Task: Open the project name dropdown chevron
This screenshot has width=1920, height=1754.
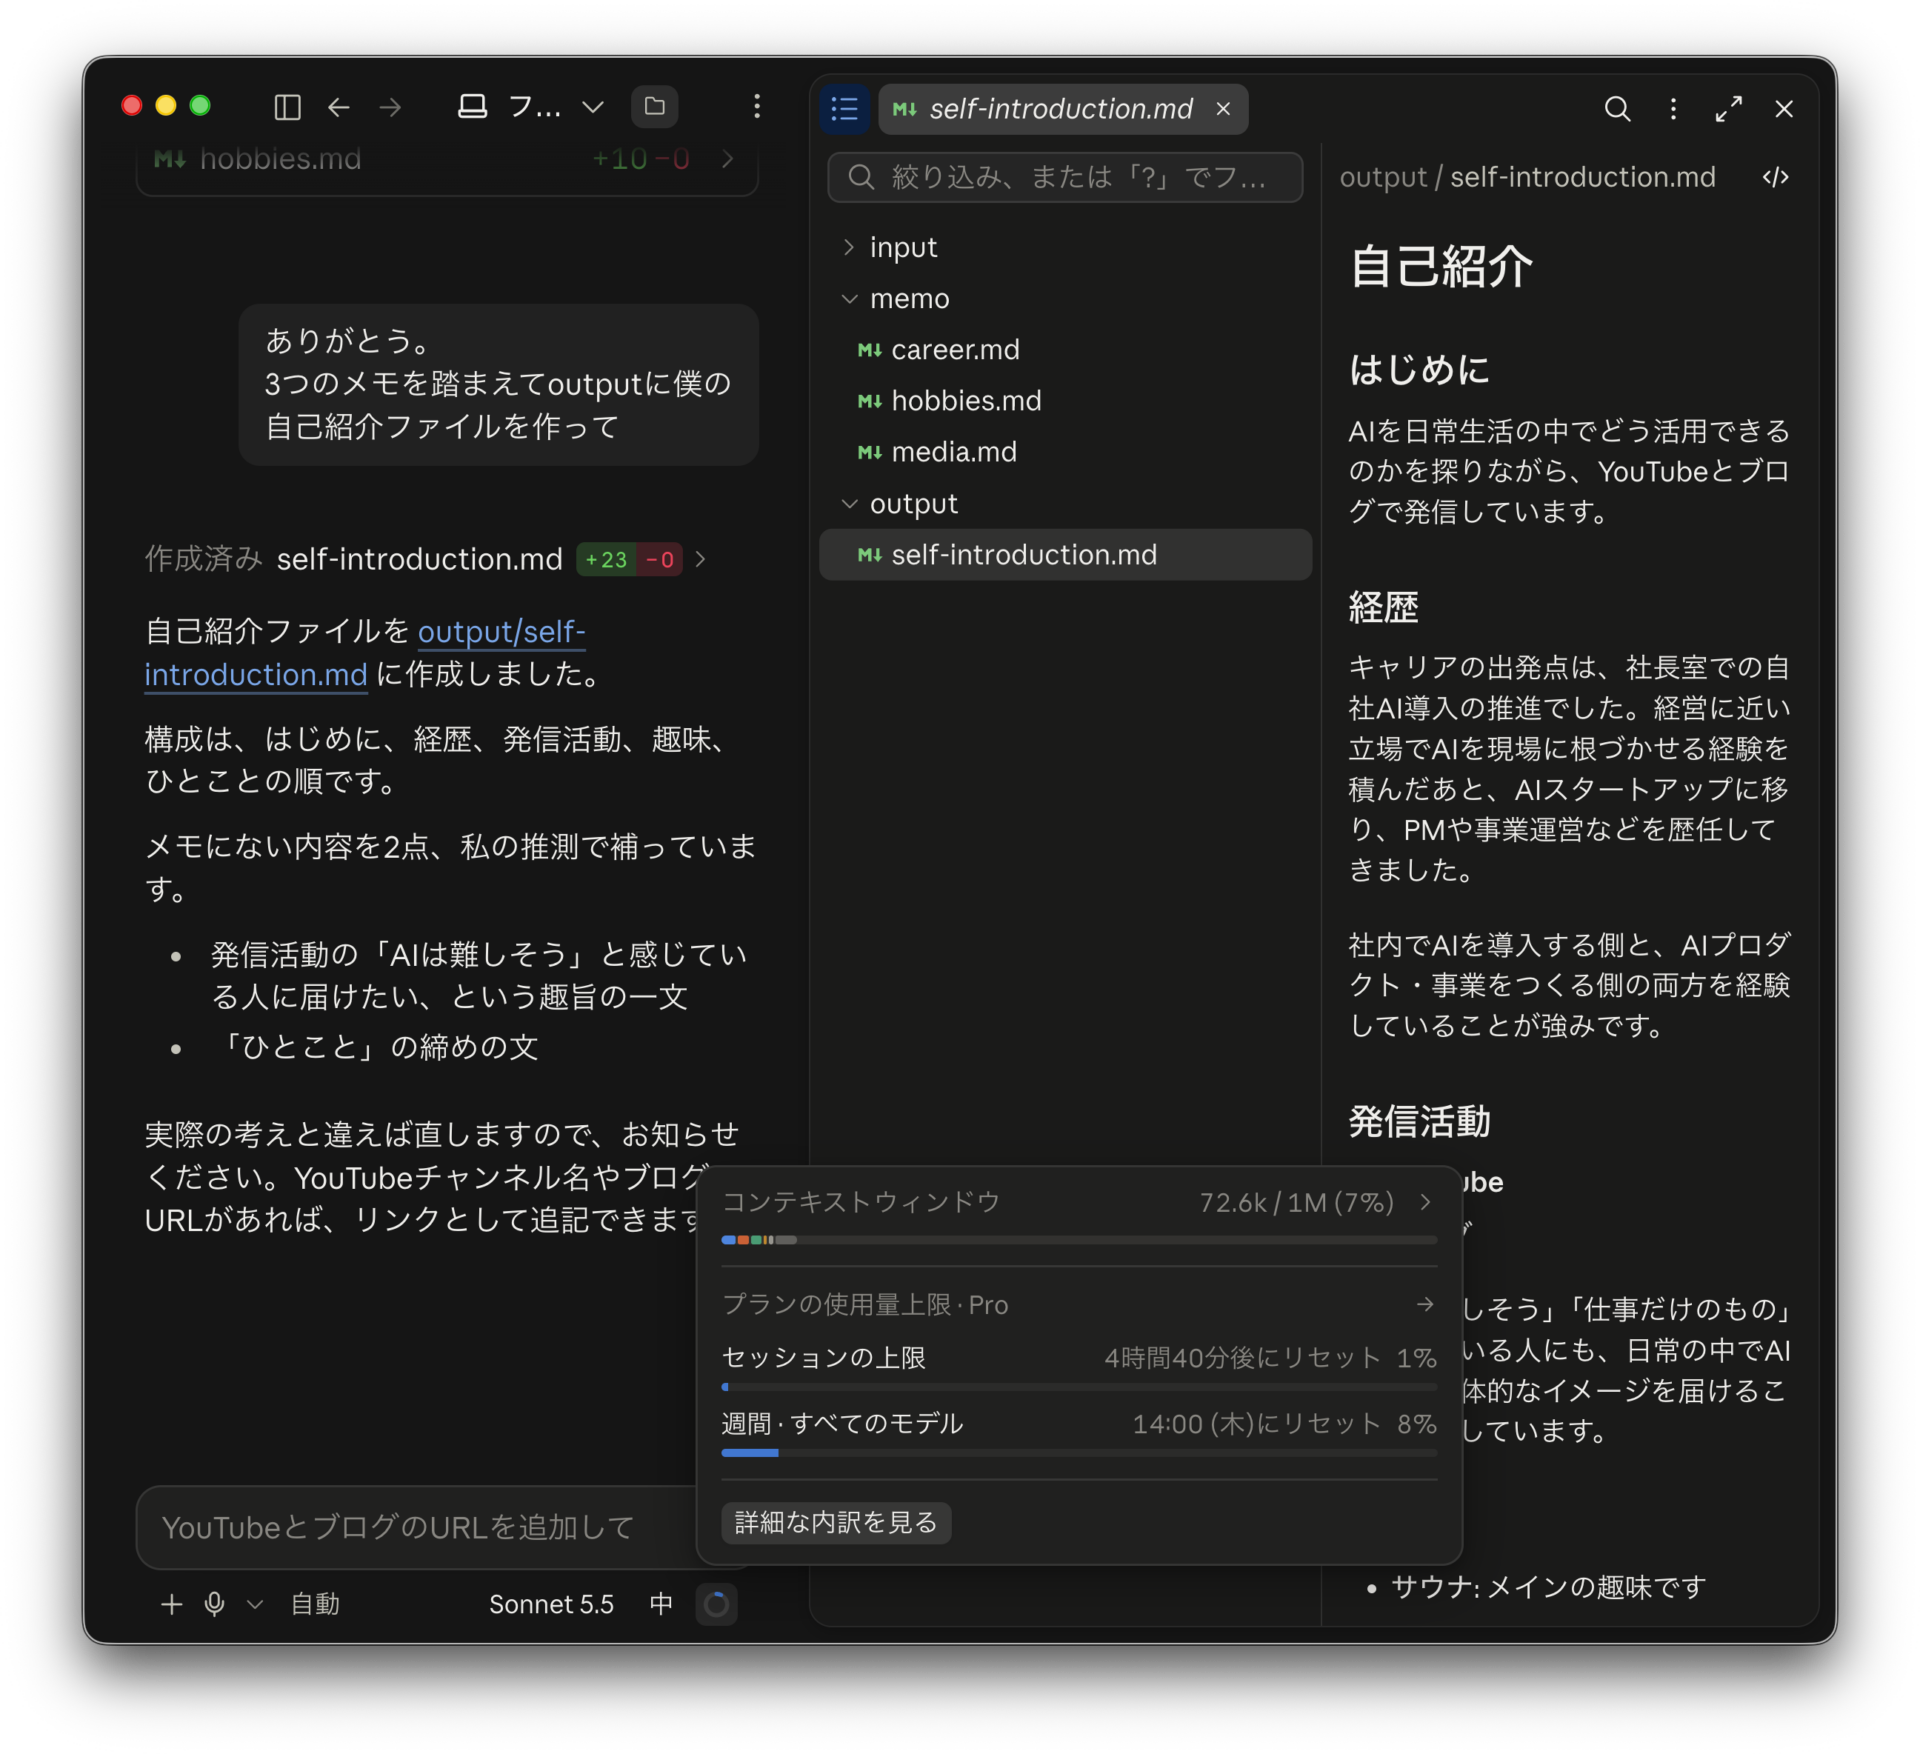Action: tap(593, 107)
